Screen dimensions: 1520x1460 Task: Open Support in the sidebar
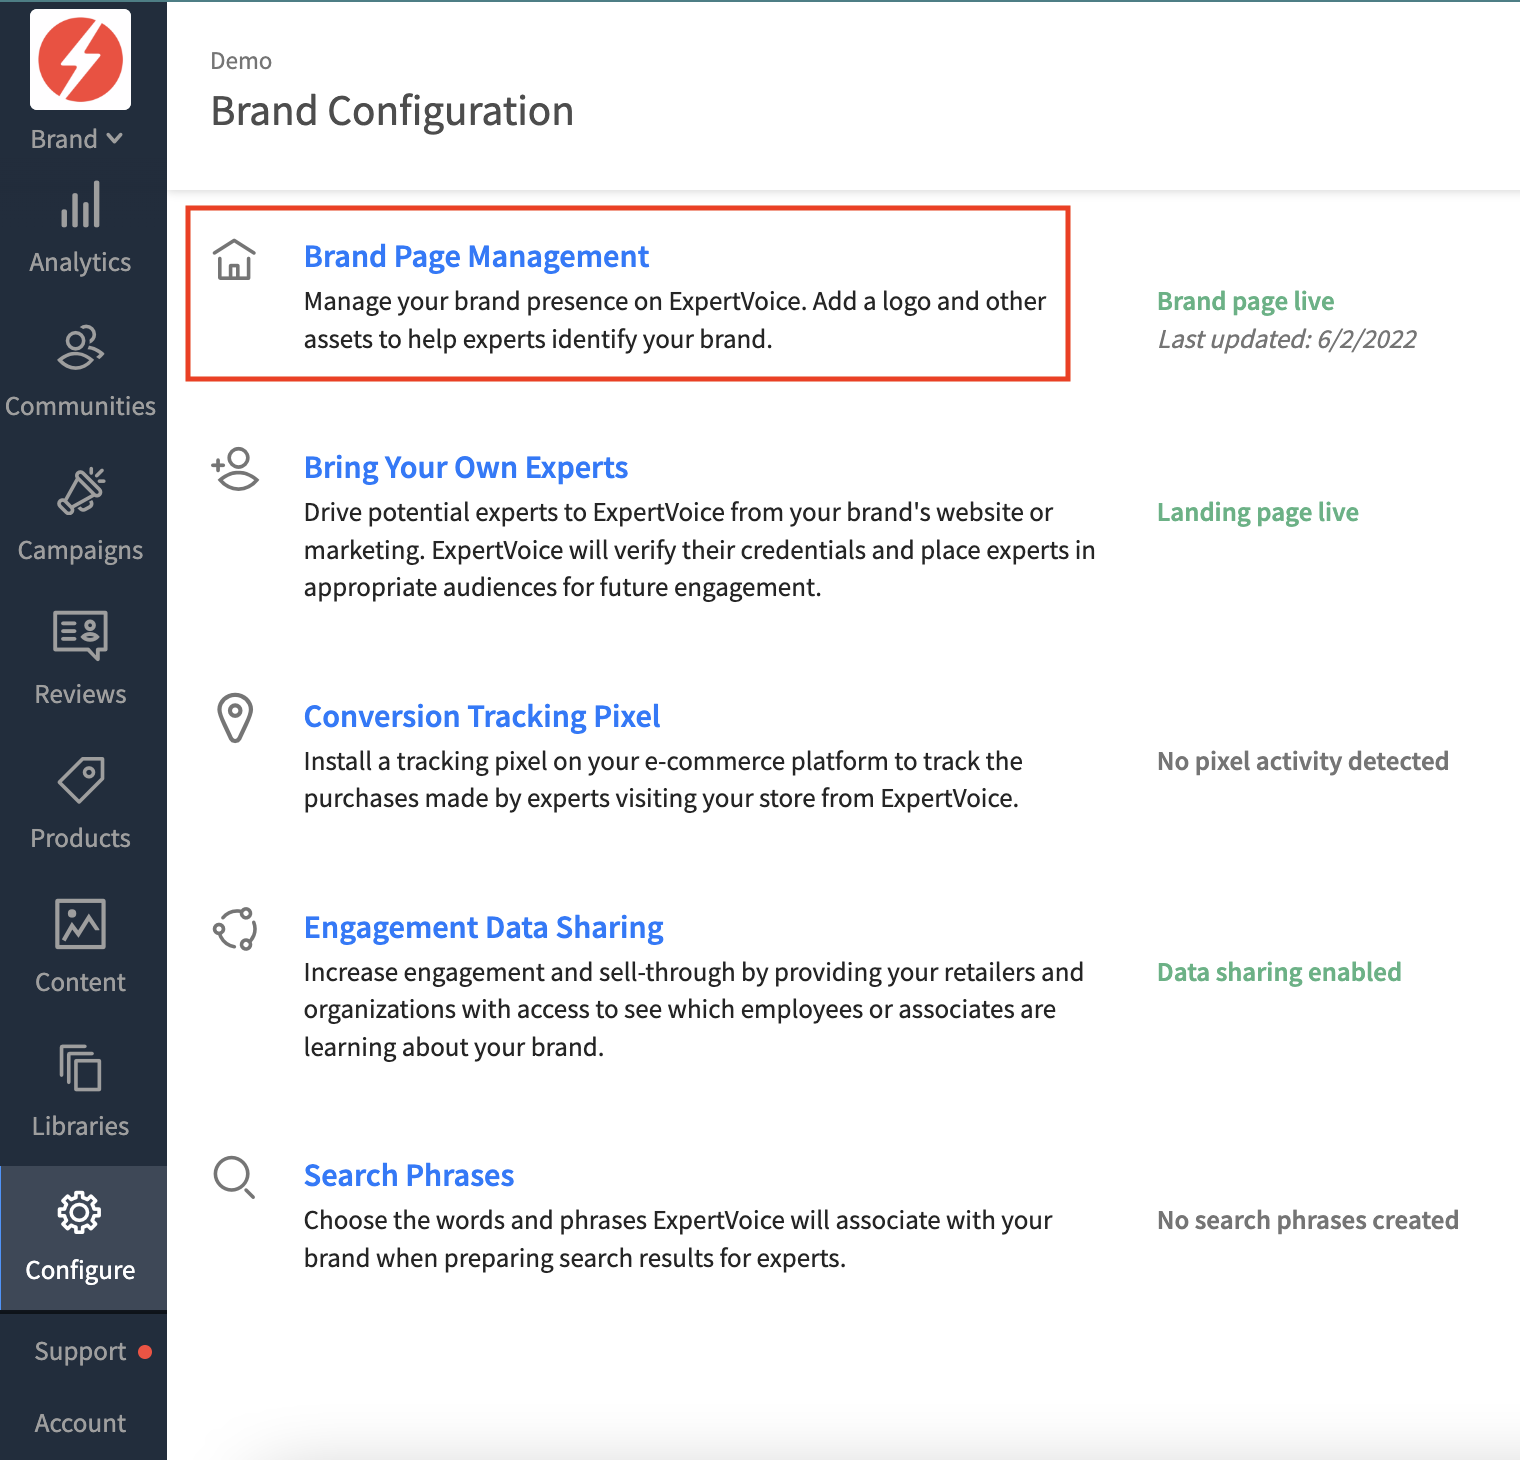click(80, 1352)
